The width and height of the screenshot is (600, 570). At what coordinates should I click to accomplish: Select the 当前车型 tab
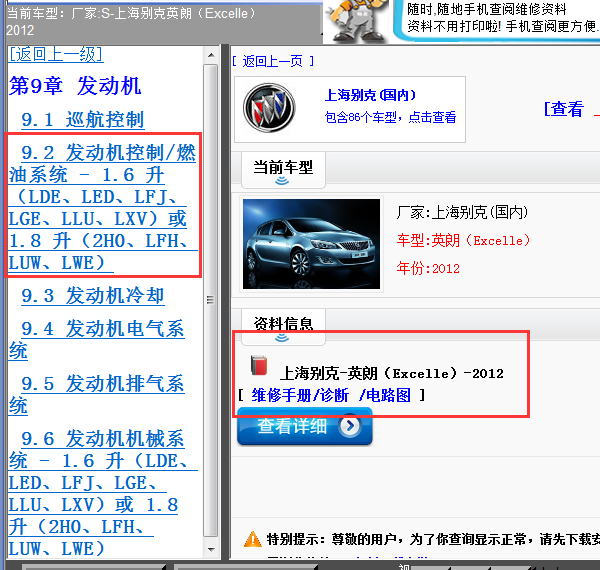coord(283,170)
